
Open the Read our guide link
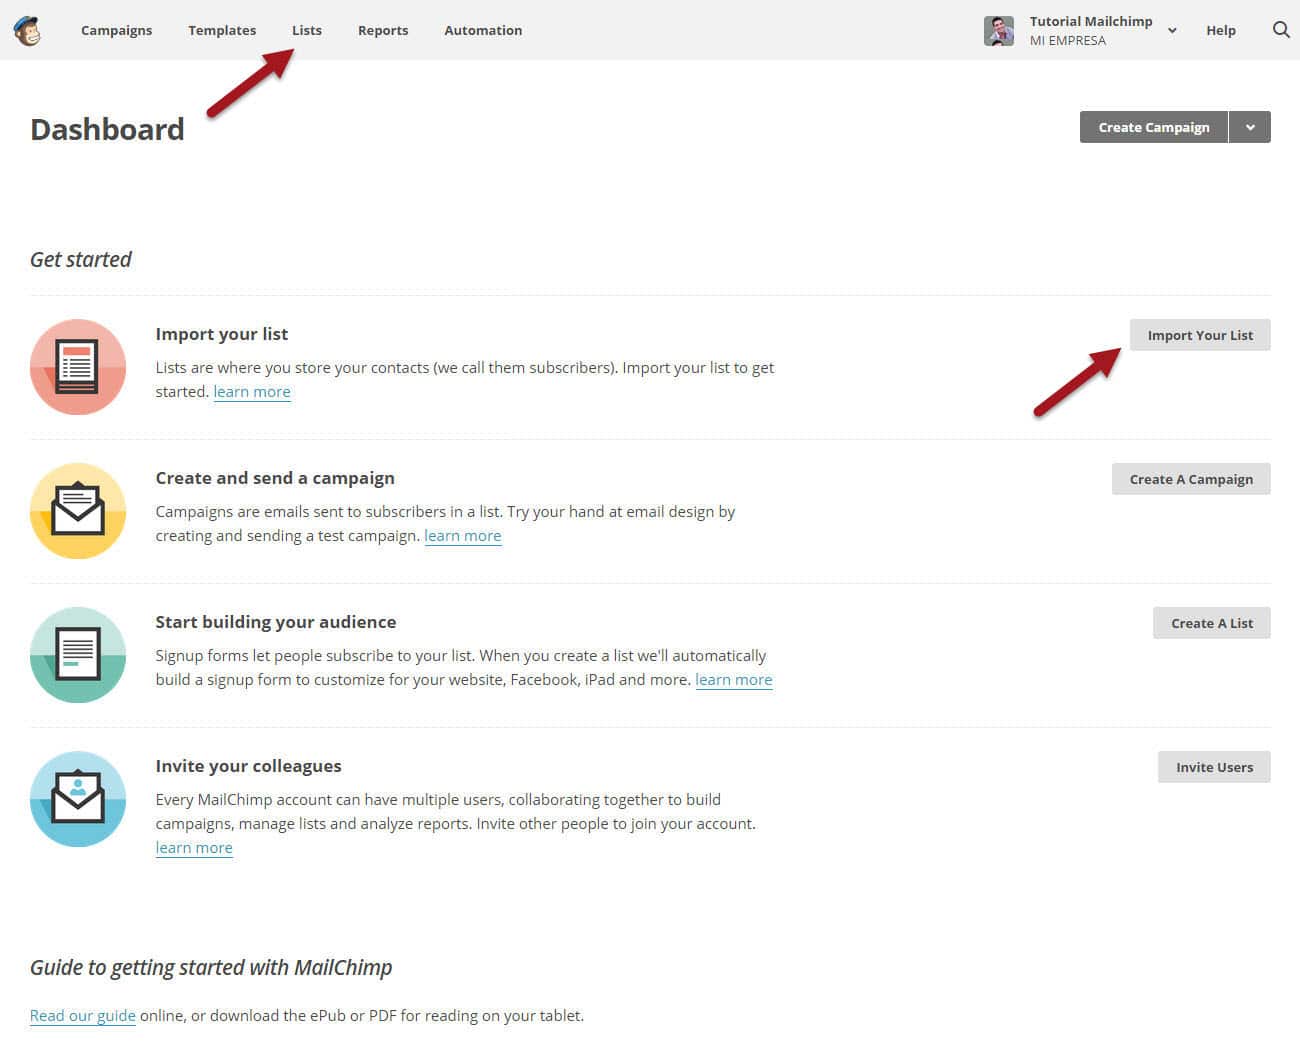83,1016
